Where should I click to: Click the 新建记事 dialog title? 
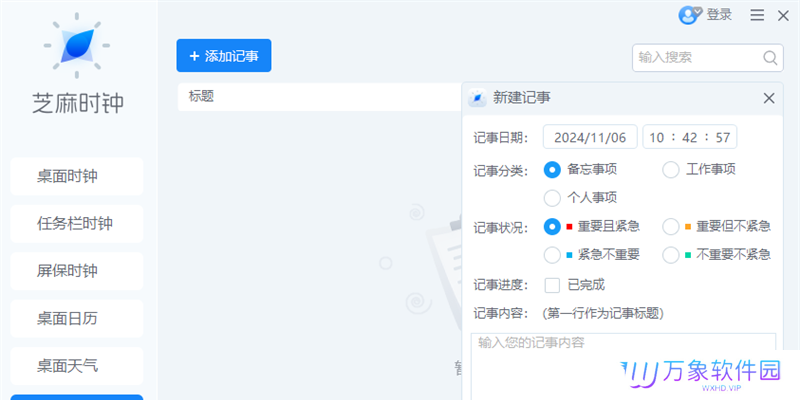coord(521,97)
